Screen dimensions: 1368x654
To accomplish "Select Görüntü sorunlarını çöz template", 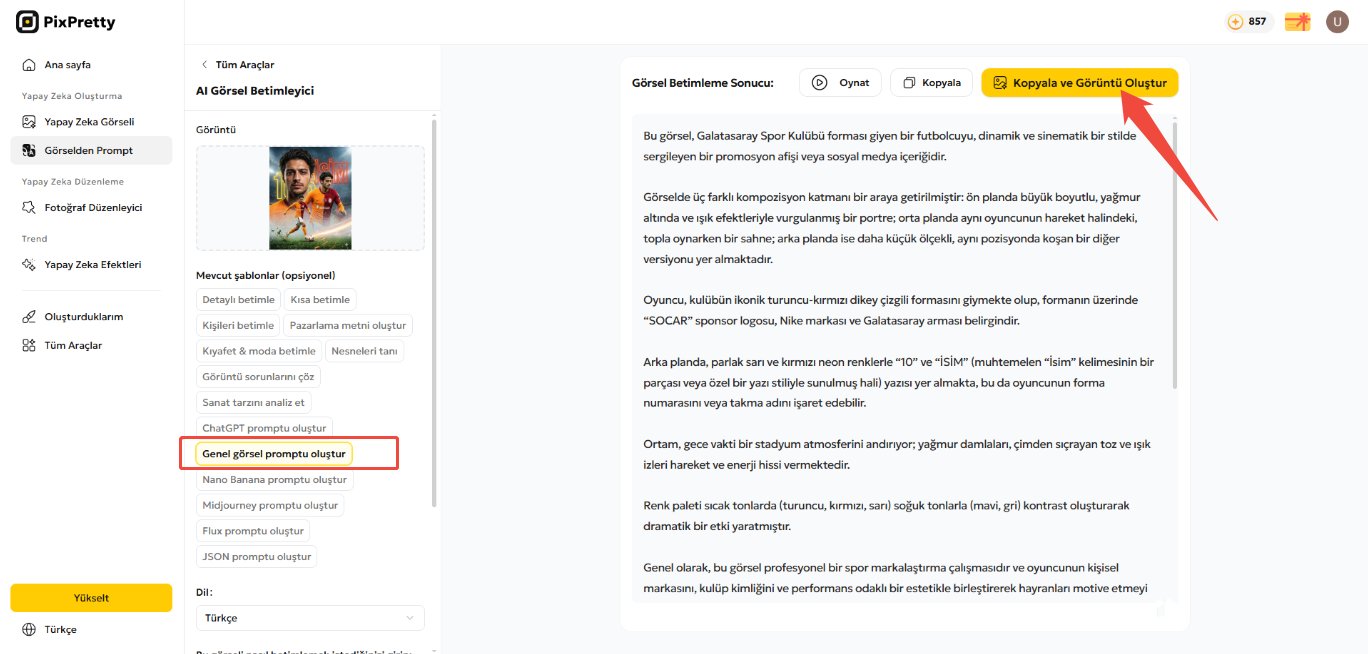I will pyautogui.click(x=259, y=377).
